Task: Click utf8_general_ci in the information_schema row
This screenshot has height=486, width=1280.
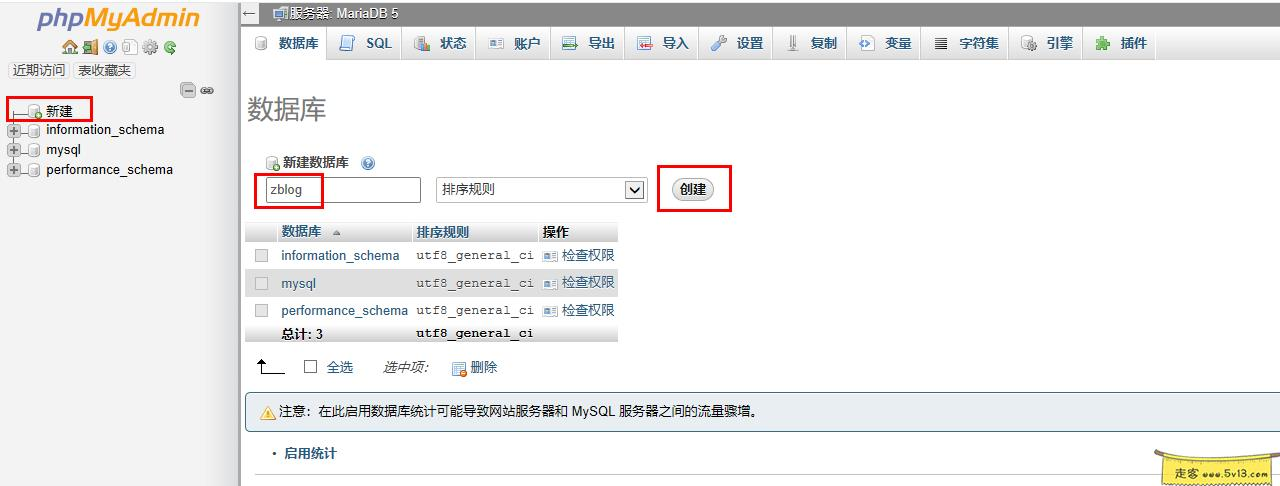Action: [475, 256]
